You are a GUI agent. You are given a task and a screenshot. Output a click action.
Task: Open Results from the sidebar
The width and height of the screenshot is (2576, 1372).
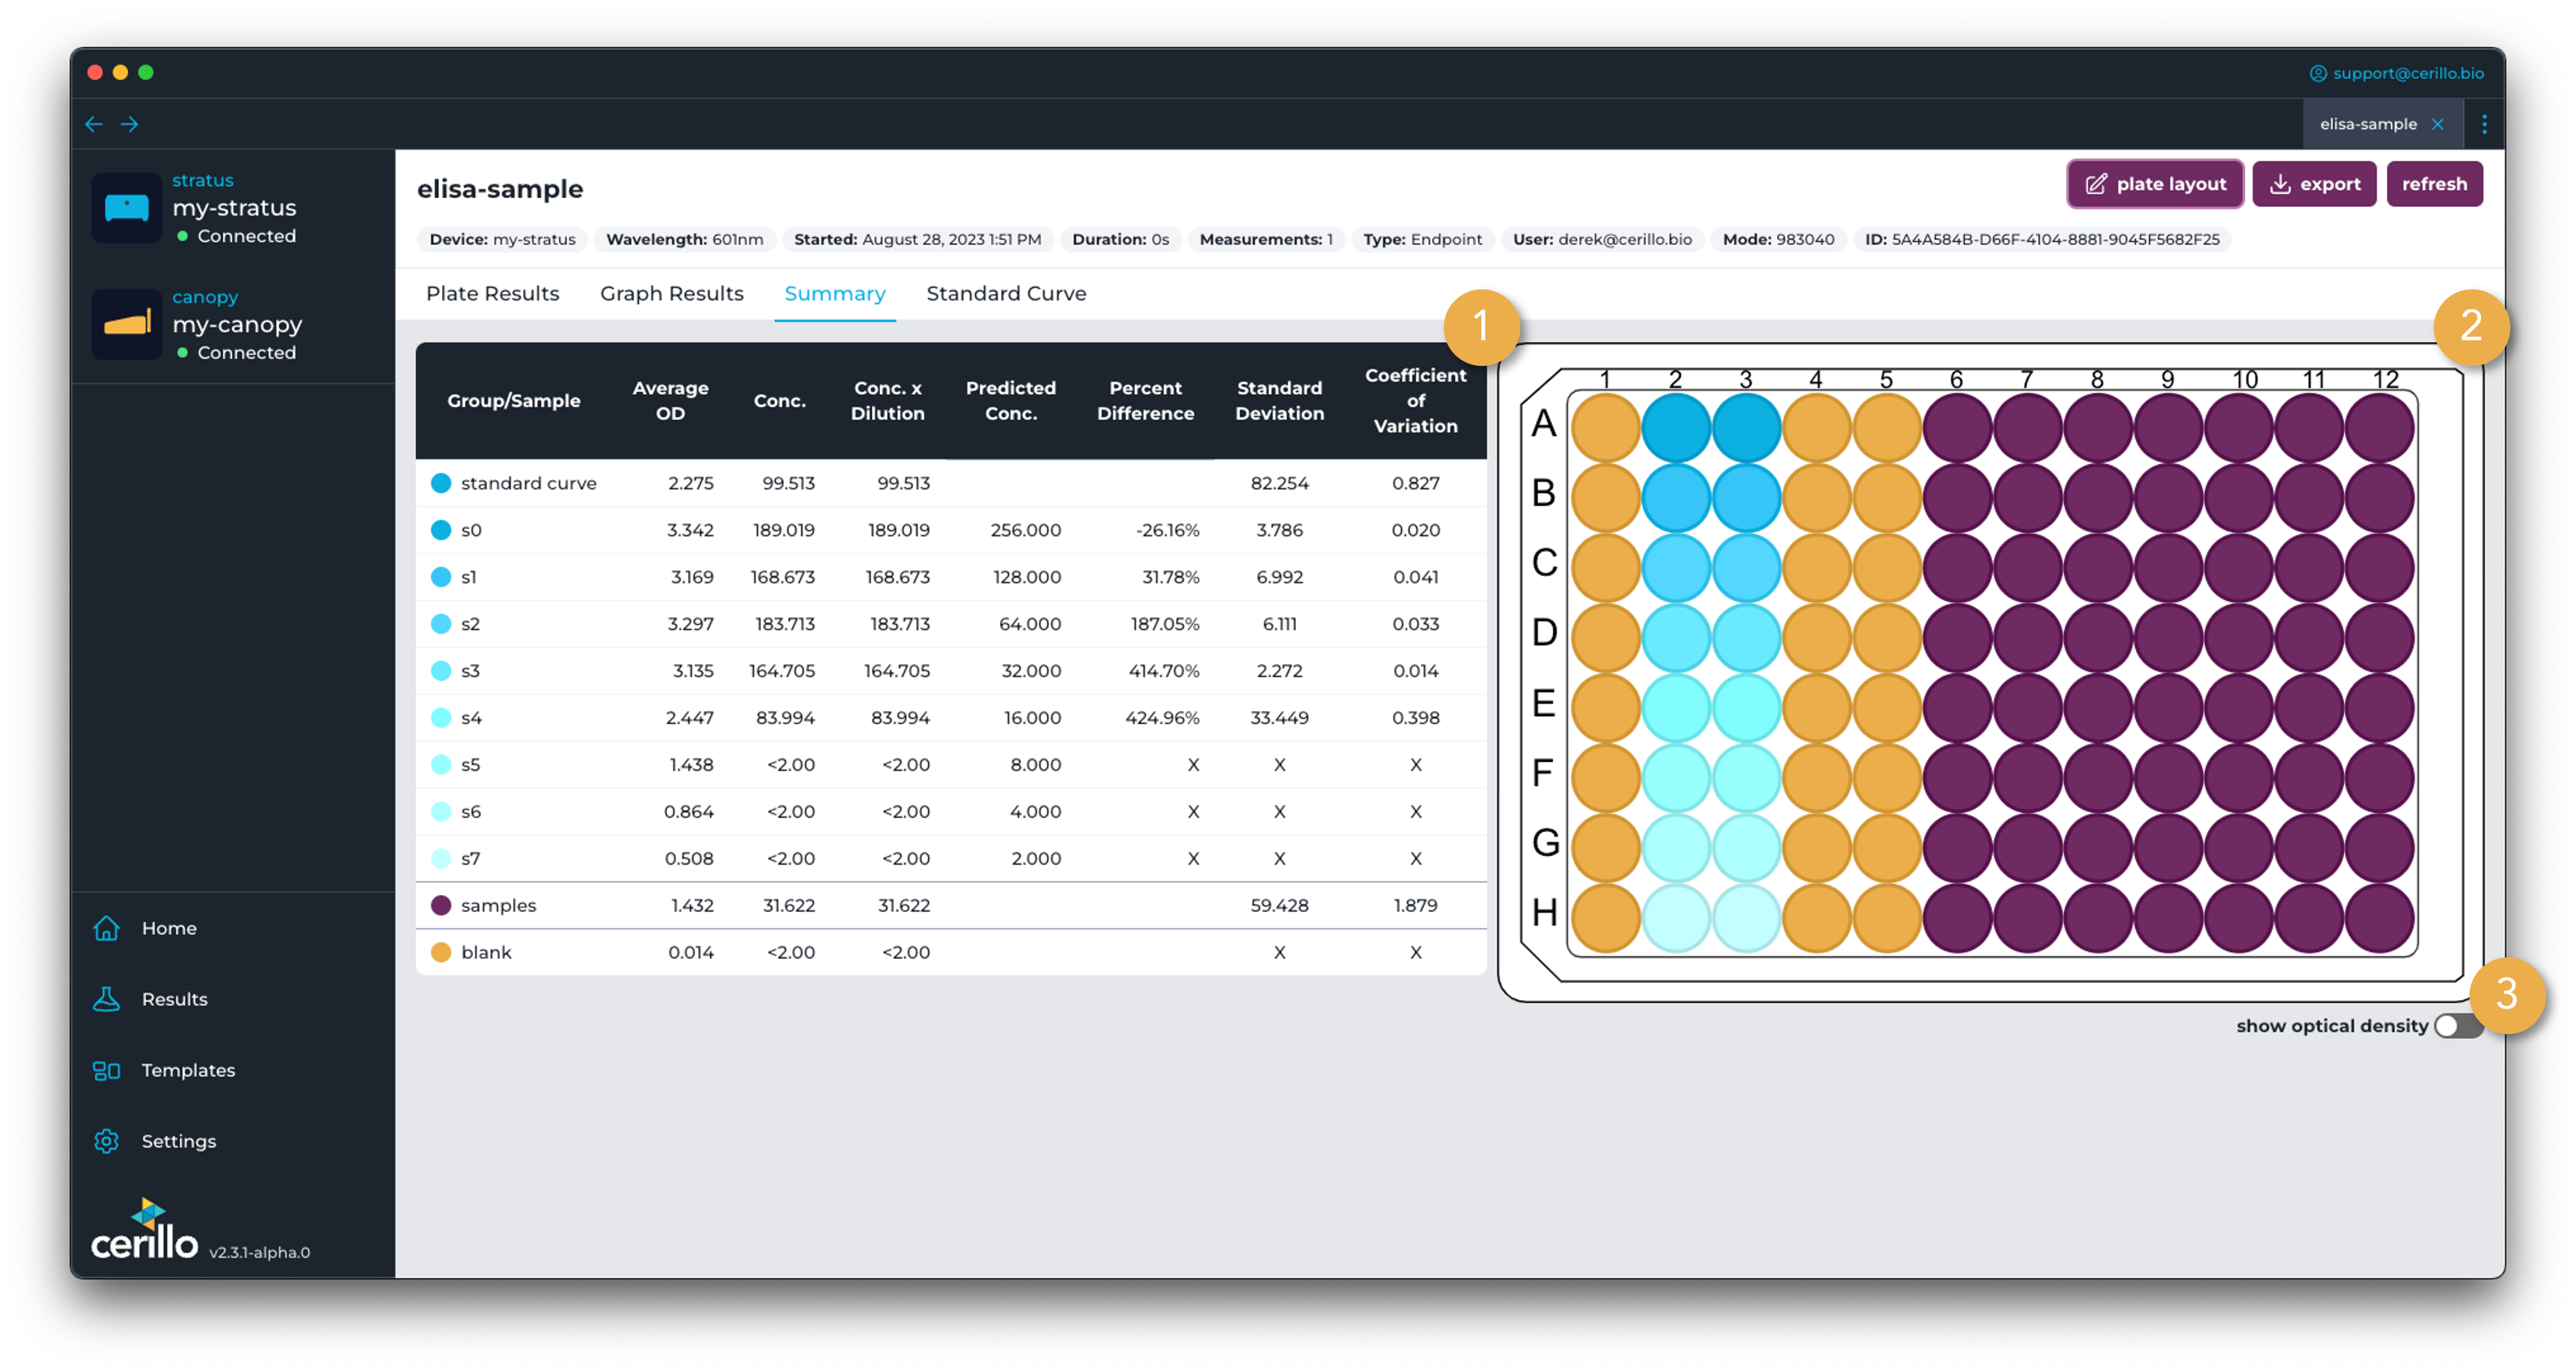174,999
